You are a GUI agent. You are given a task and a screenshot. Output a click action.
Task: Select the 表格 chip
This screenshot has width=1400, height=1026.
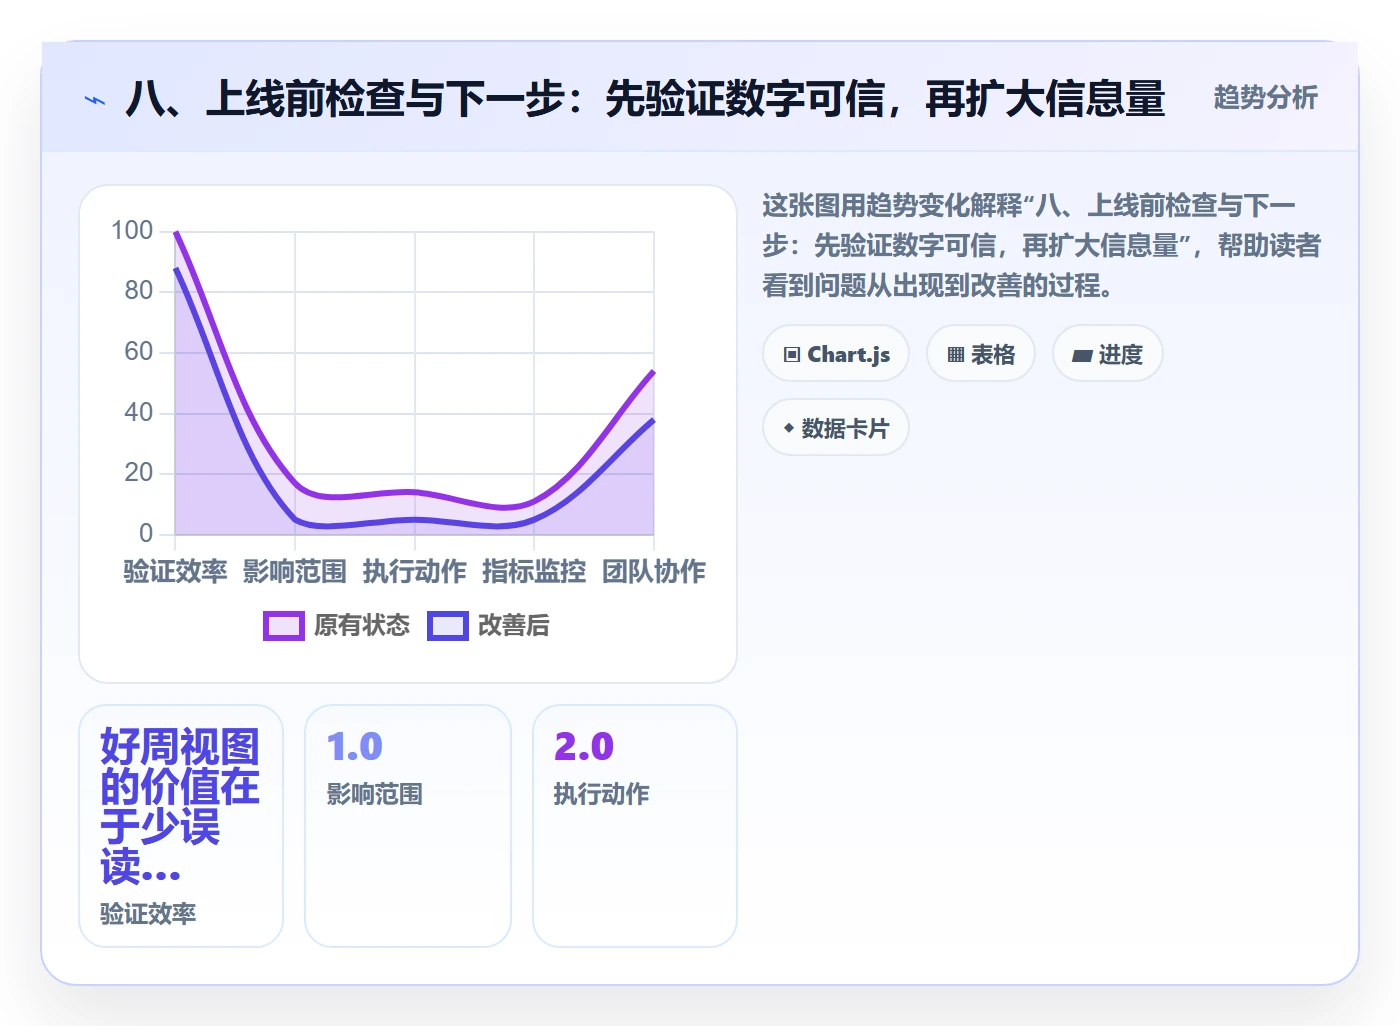(x=980, y=354)
